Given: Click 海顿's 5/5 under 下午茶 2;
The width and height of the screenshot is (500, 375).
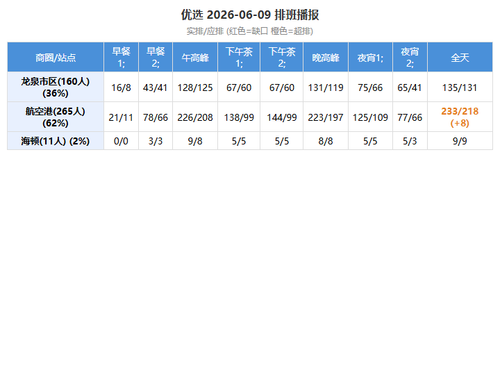Looking at the screenshot, I should click(282, 141).
